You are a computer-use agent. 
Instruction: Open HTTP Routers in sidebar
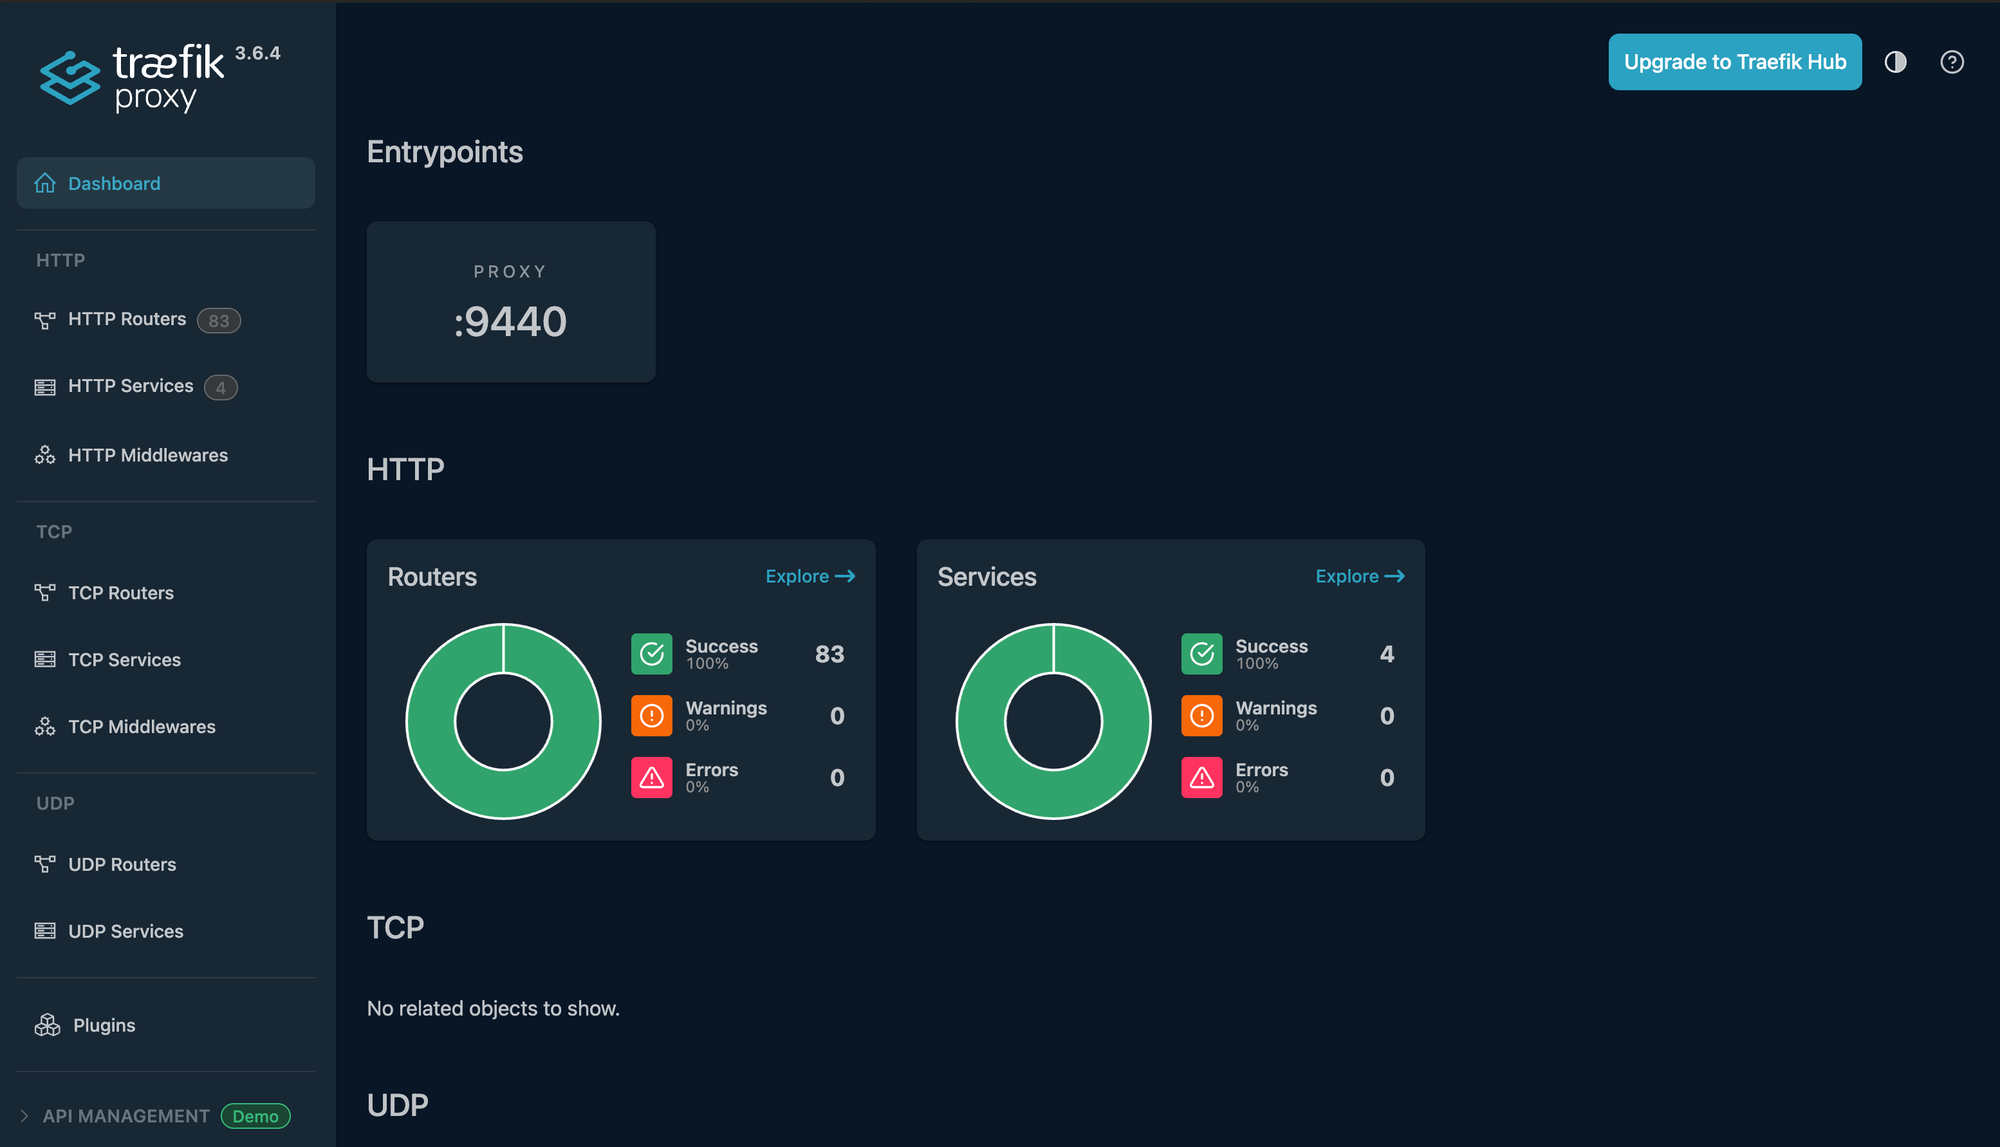click(127, 319)
